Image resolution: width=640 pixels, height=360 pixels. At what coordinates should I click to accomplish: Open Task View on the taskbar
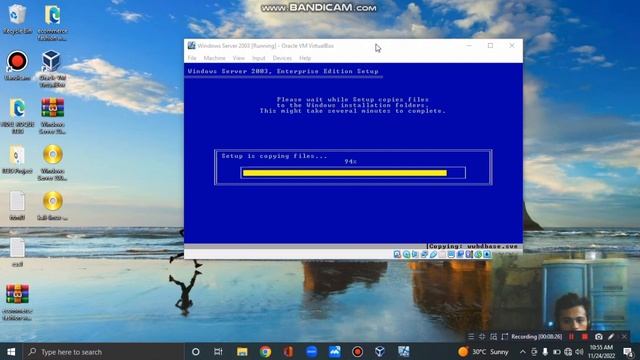(x=218, y=351)
